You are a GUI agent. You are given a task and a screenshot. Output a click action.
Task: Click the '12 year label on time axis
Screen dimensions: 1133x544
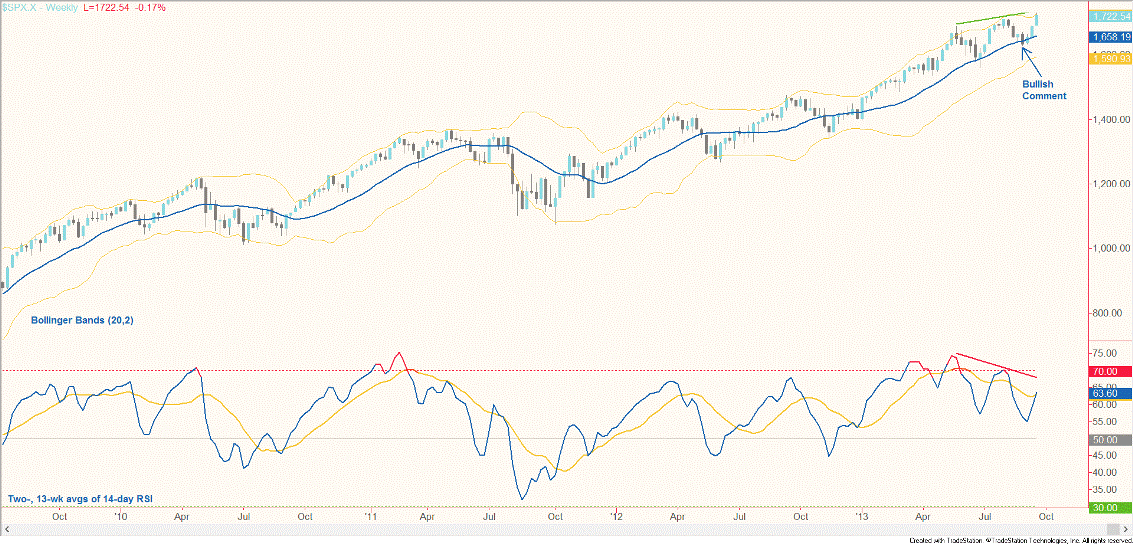(616, 517)
